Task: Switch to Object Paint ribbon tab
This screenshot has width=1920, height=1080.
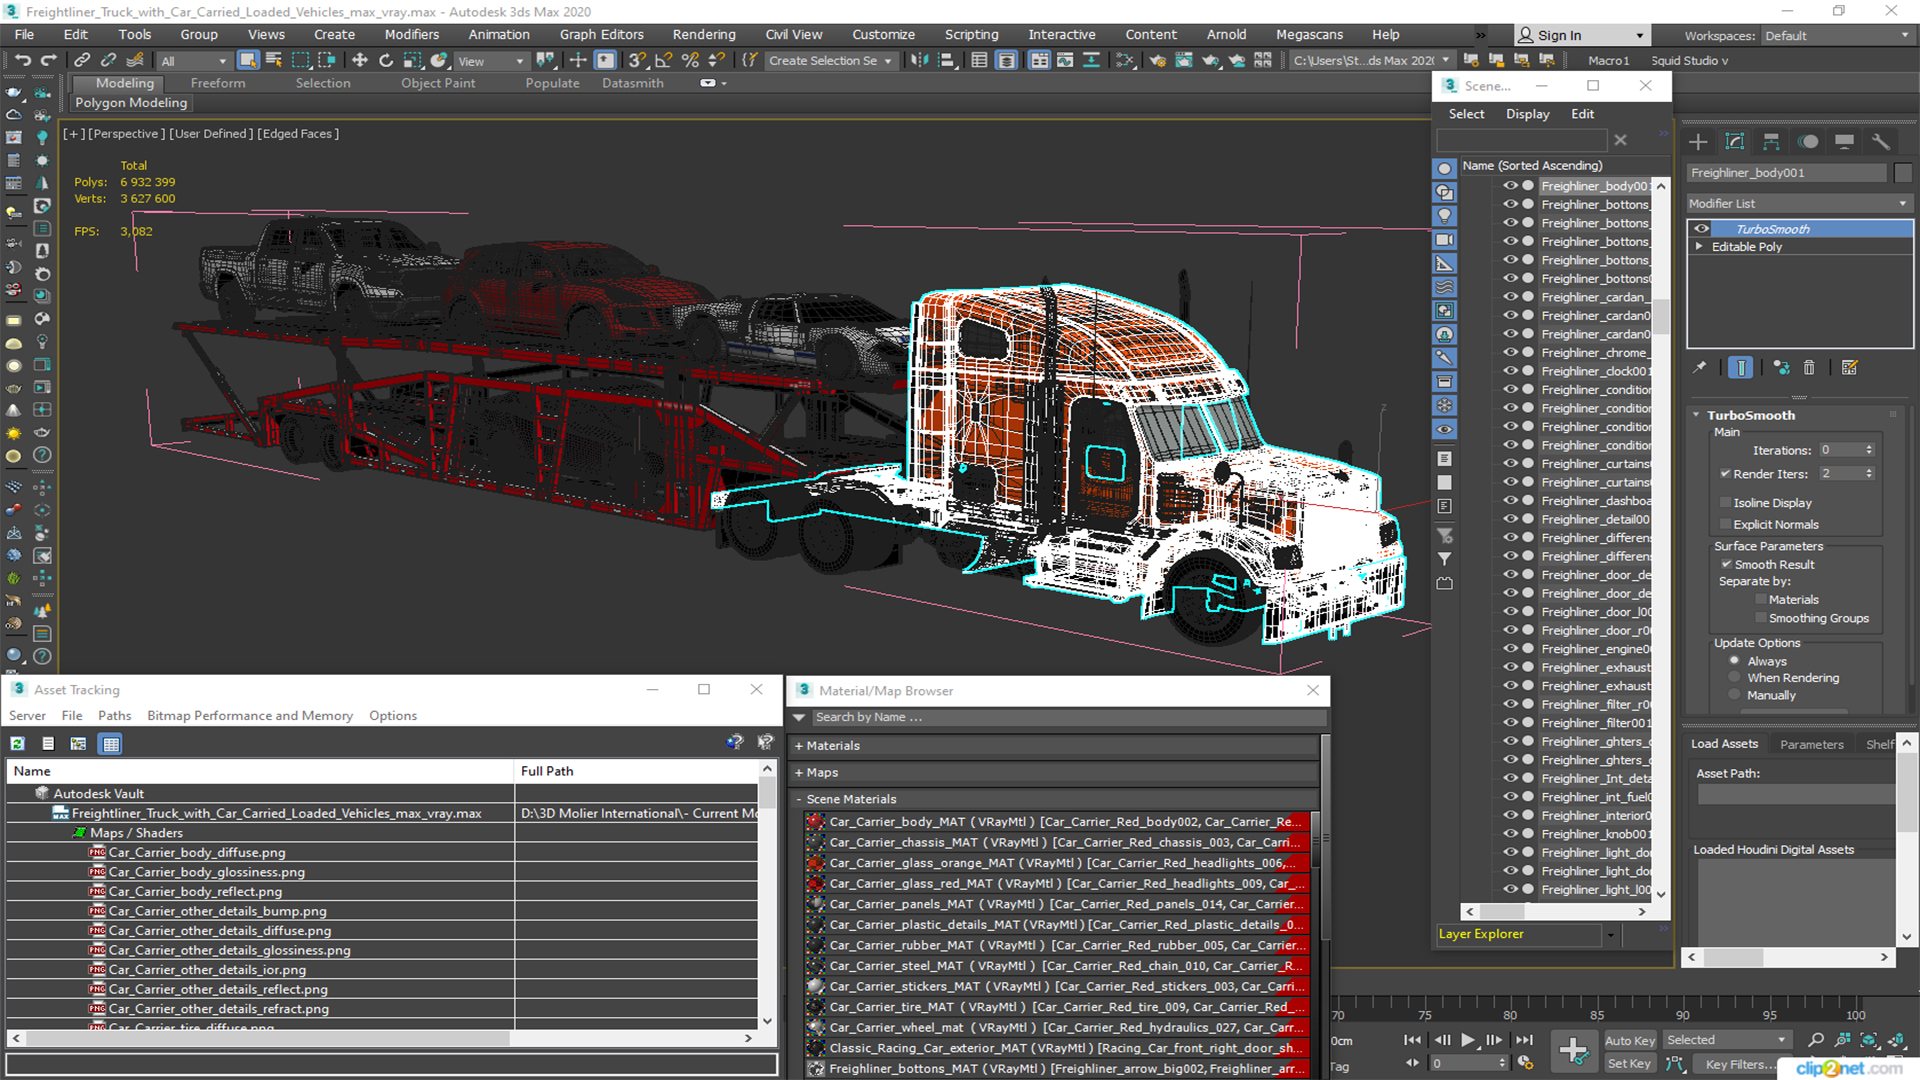Action: [438, 84]
